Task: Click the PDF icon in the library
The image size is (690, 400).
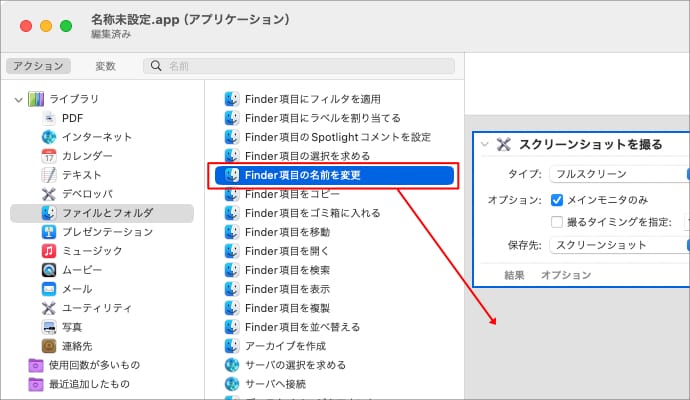Action: coord(49,118)
